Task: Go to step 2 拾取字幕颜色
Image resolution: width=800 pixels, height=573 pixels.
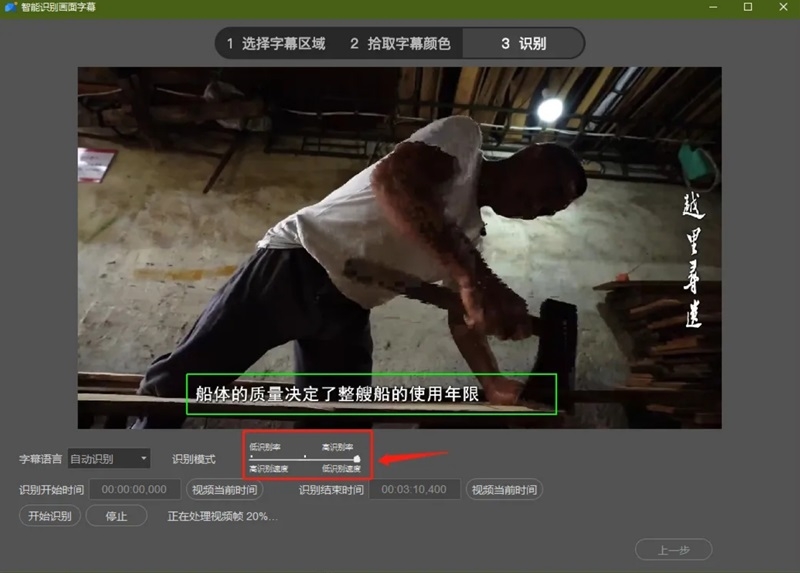Action: [400, 44]
